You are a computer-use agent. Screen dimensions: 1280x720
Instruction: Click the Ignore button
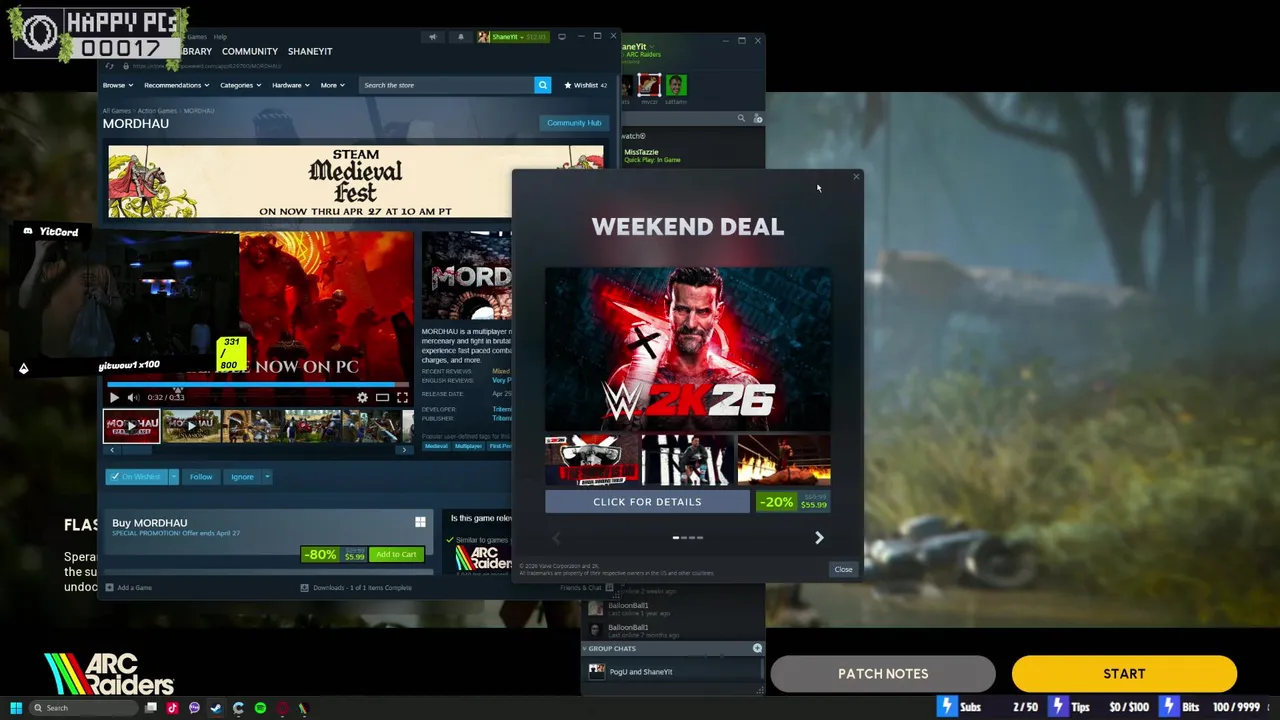(x=242, y=477)
